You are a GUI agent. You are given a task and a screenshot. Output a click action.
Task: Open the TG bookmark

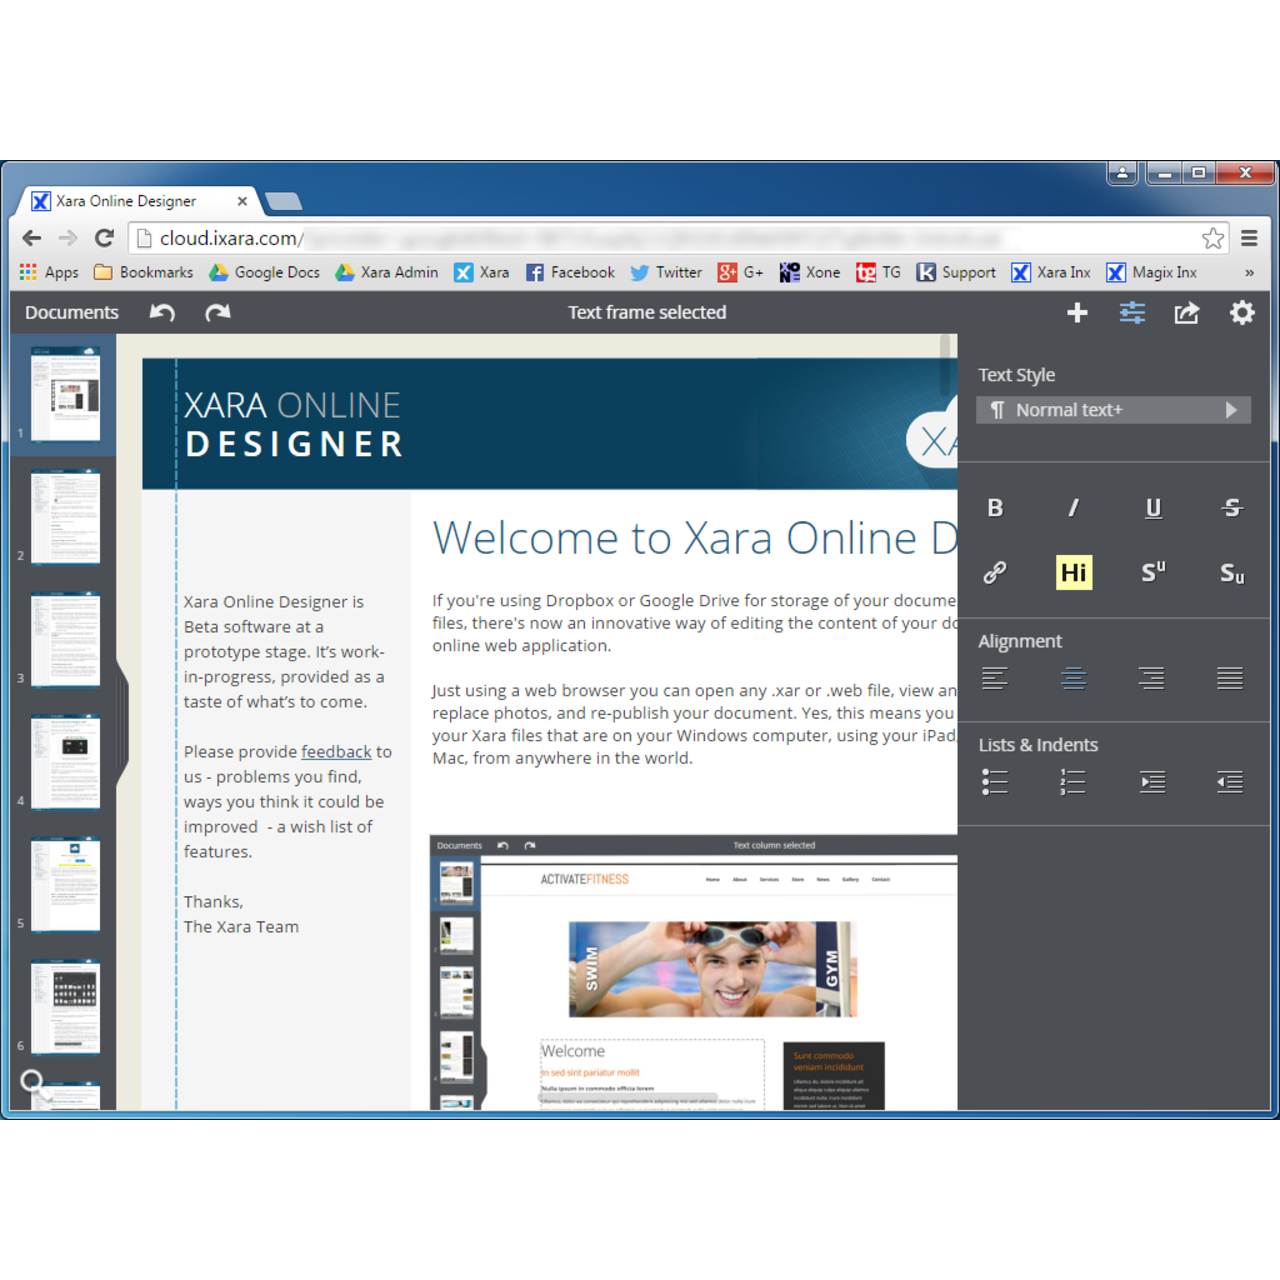coord(879,272)
